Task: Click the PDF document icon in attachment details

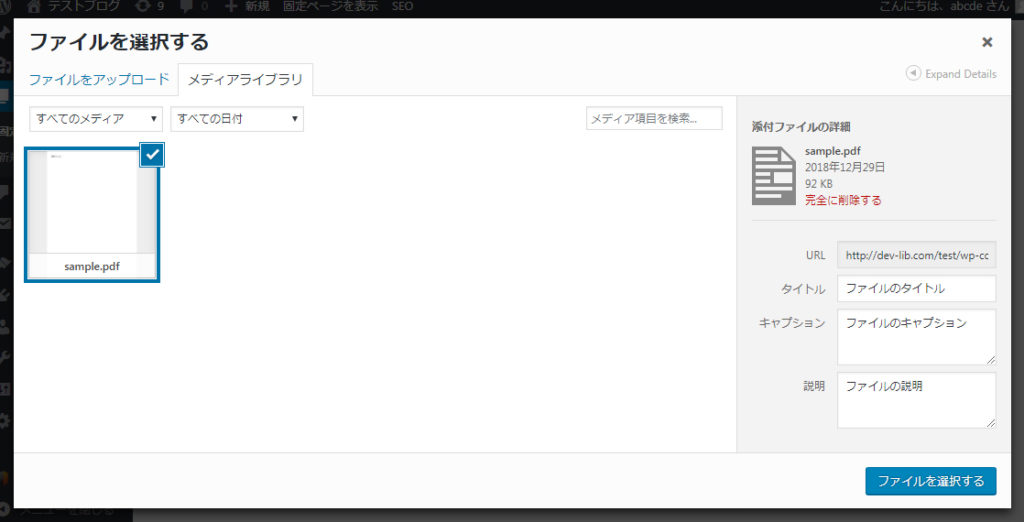Action: 773,175
